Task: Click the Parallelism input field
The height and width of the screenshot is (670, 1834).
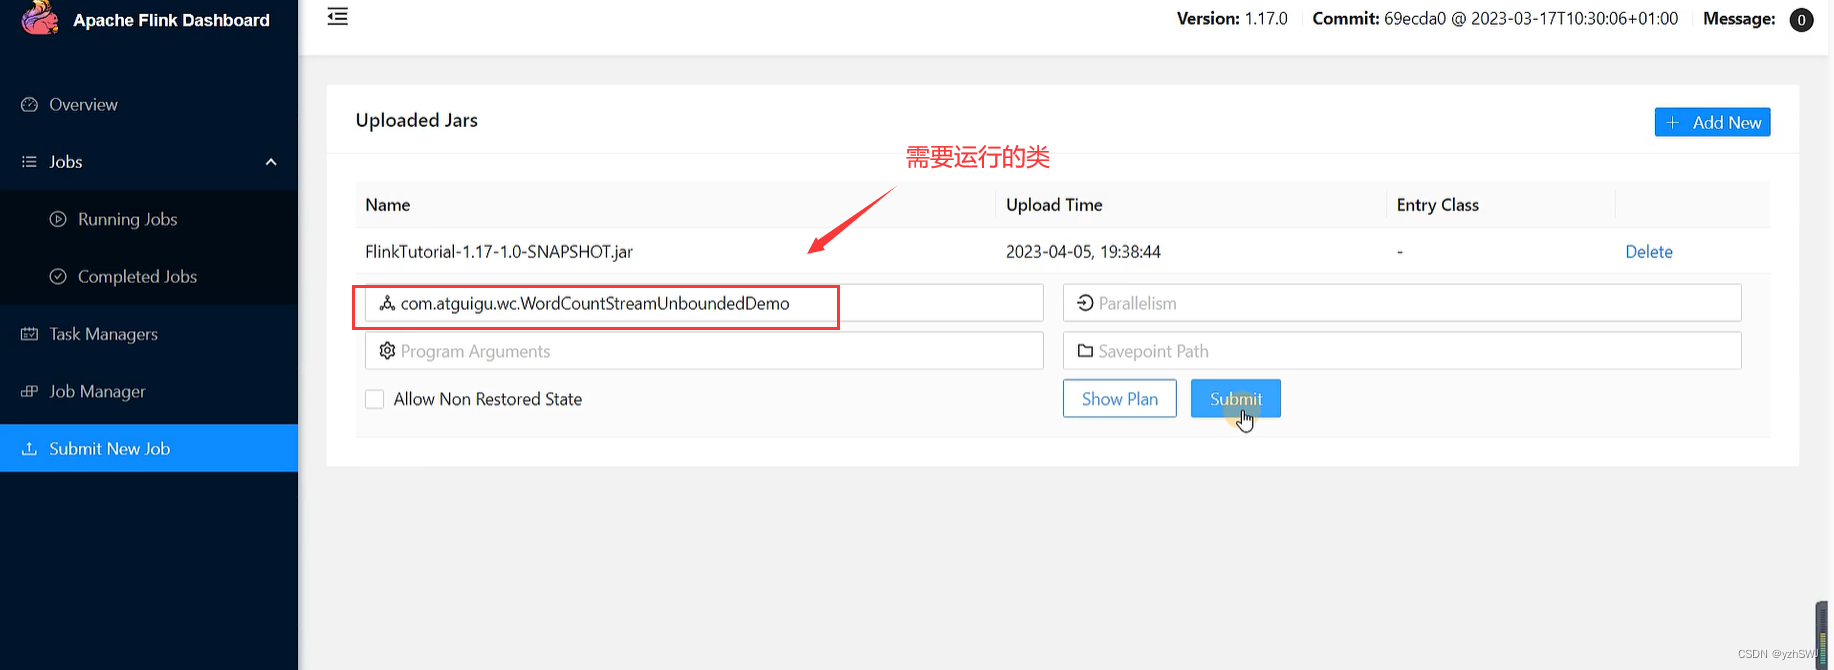Action: (x=1402, y=303)
